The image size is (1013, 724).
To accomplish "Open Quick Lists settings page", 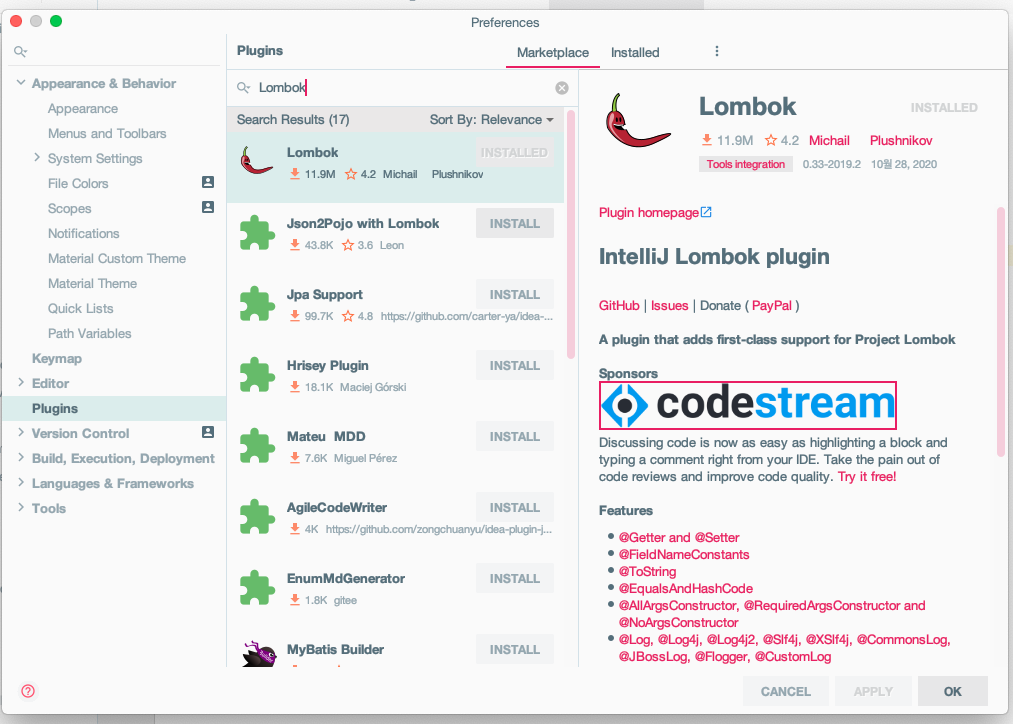I will (x=81, y=309).
